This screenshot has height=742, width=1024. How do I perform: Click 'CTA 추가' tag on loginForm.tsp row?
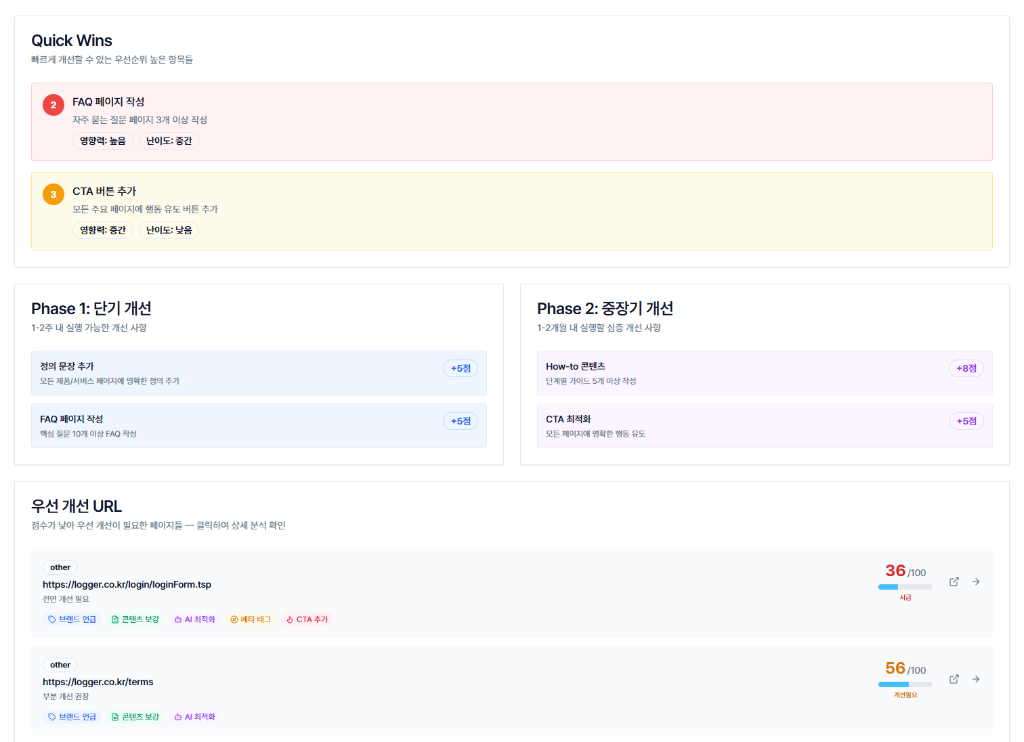click(x=307, y=619)
